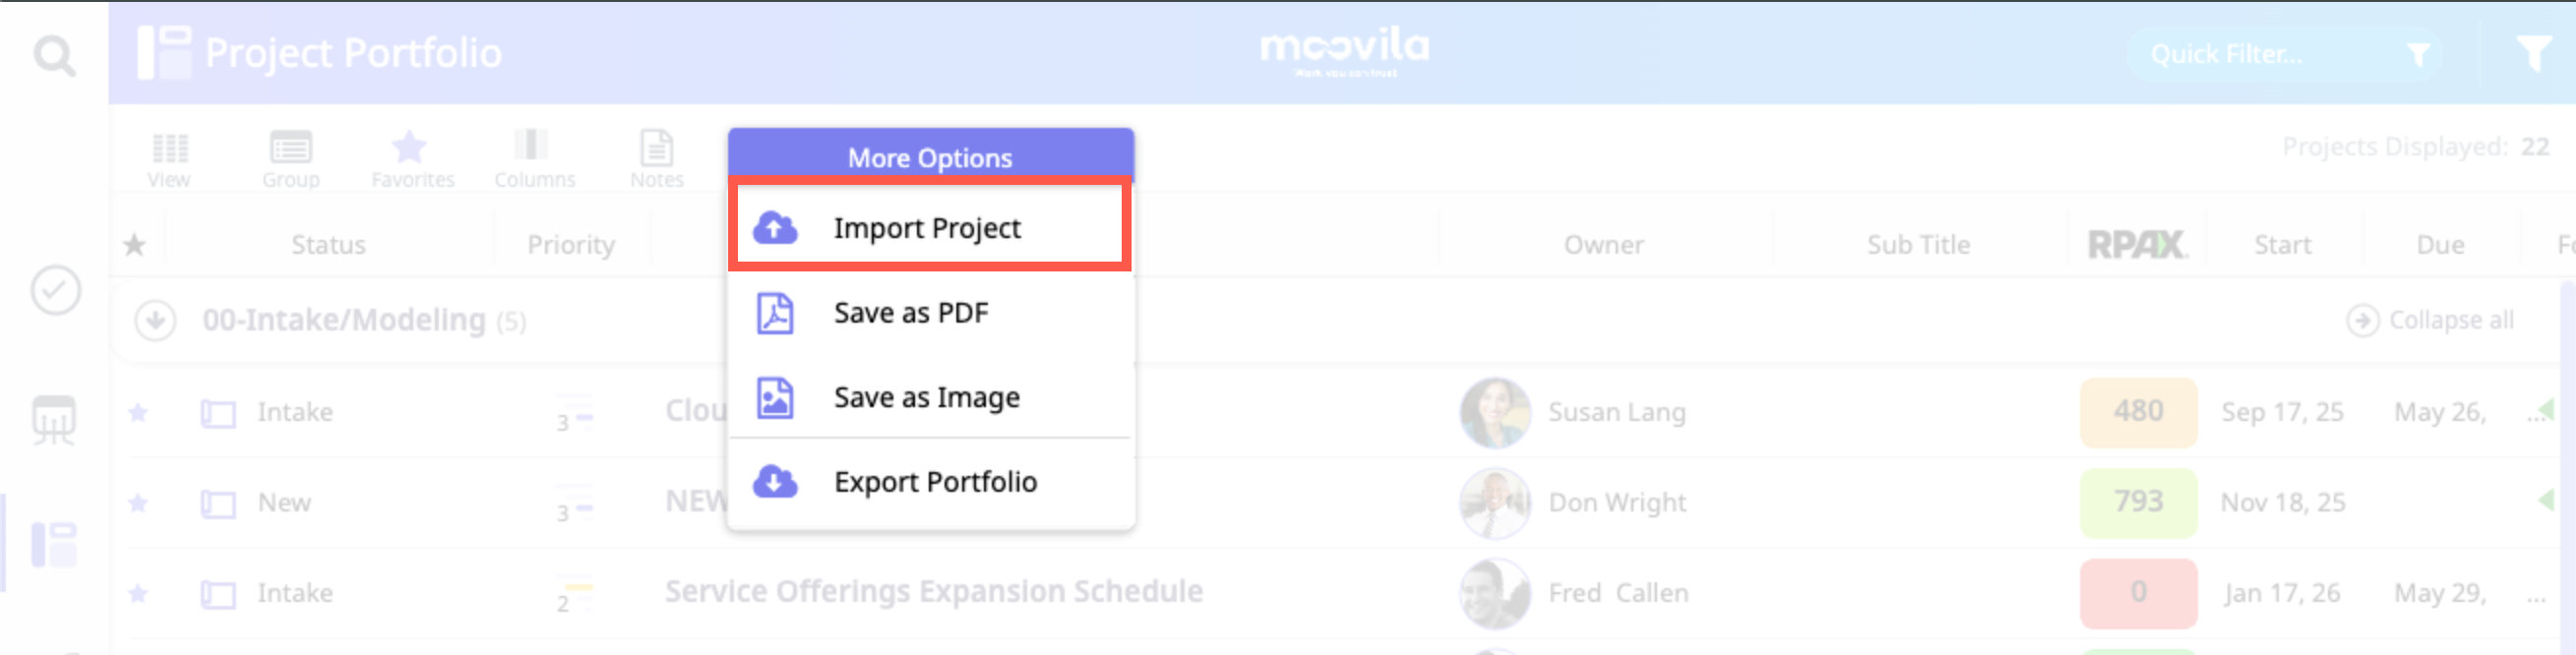
Task: Choose Save as PDF menu entry
Action: 910,313
